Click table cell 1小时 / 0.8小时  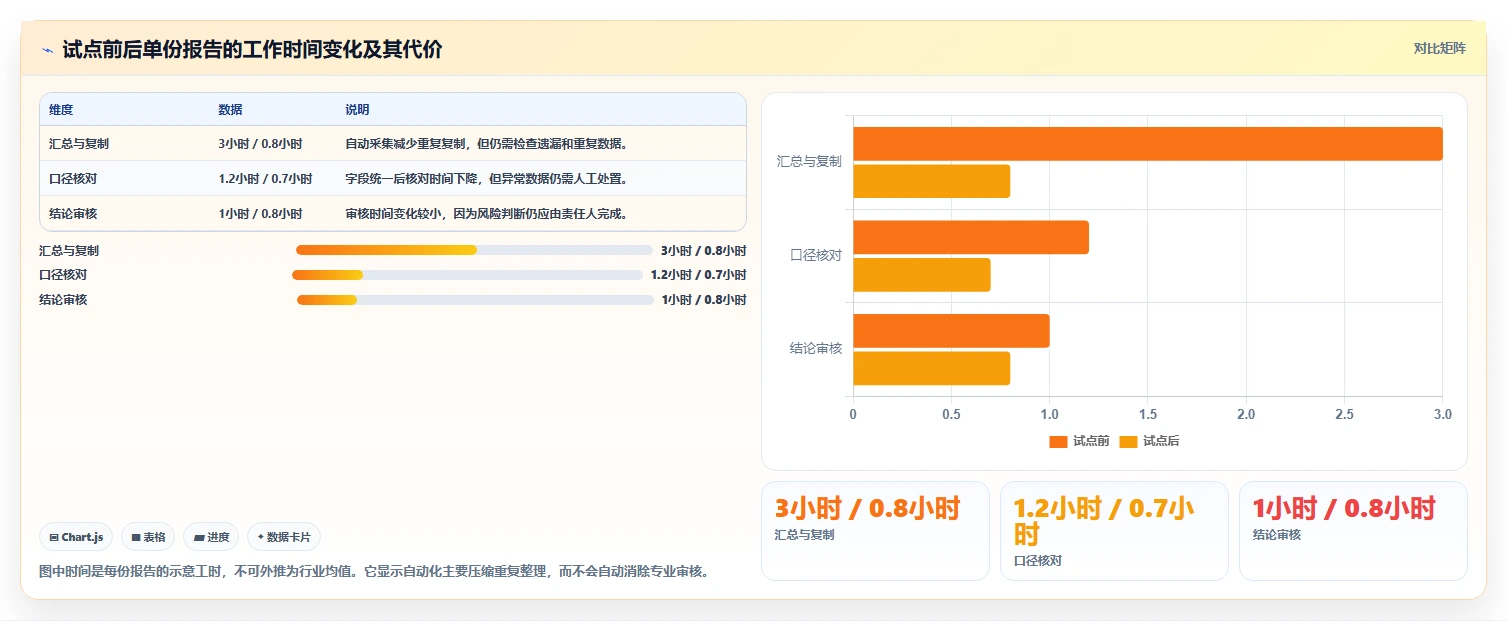coord(260,214)
